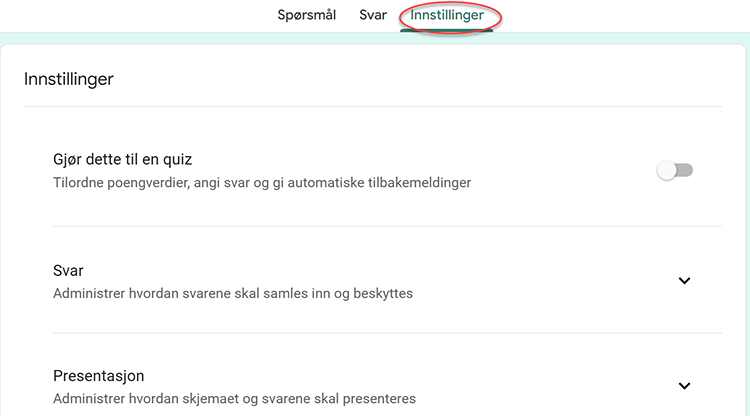Click the divider between Svar and Presentasjon
This screenshot has height=416, width=750.
(x=372, y=333)
